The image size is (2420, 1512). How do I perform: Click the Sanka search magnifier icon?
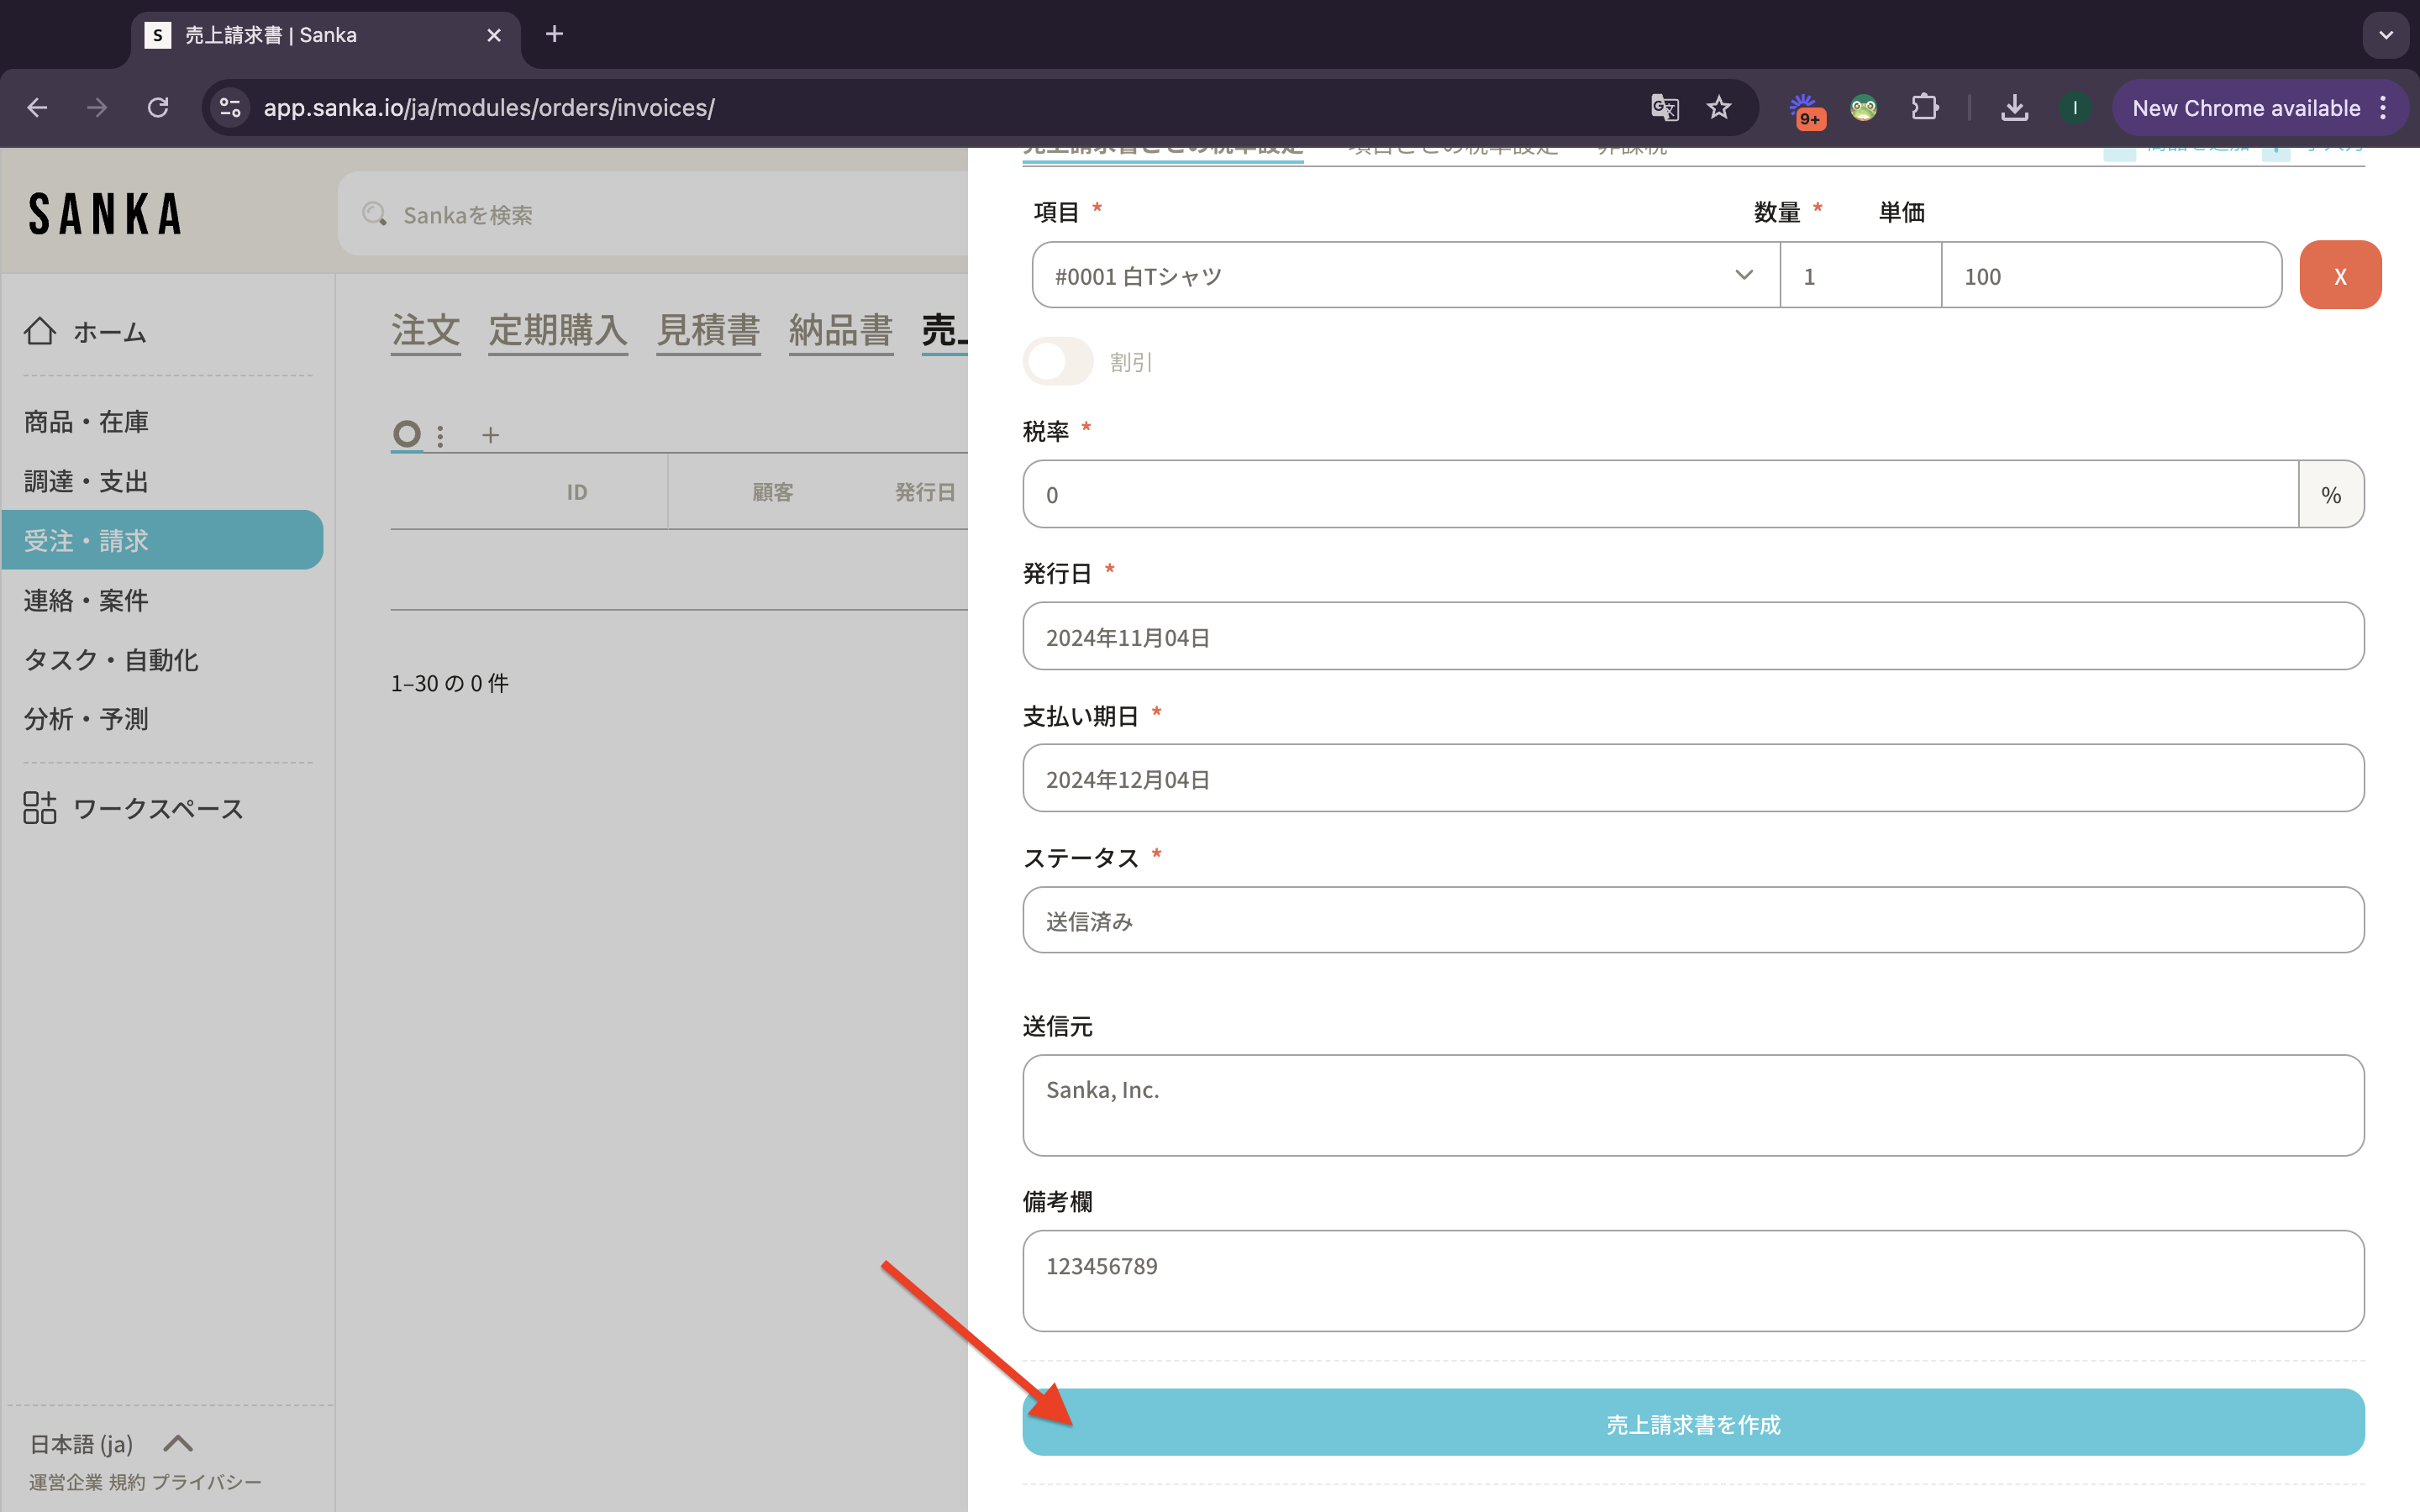pos(375,214)
